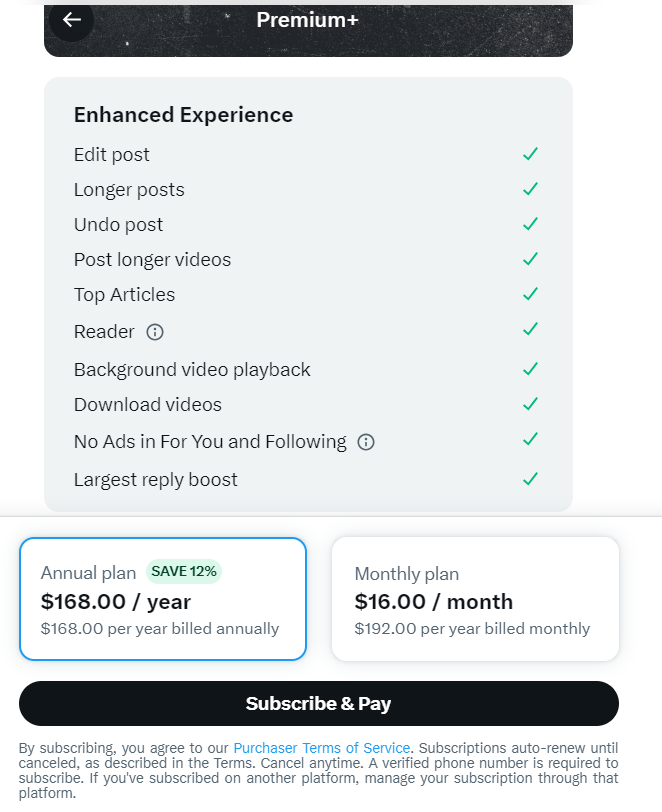Click the Download videos checkmark
Image resolution: width=662 pixels, height=812 pixels.
pos(531,404)
